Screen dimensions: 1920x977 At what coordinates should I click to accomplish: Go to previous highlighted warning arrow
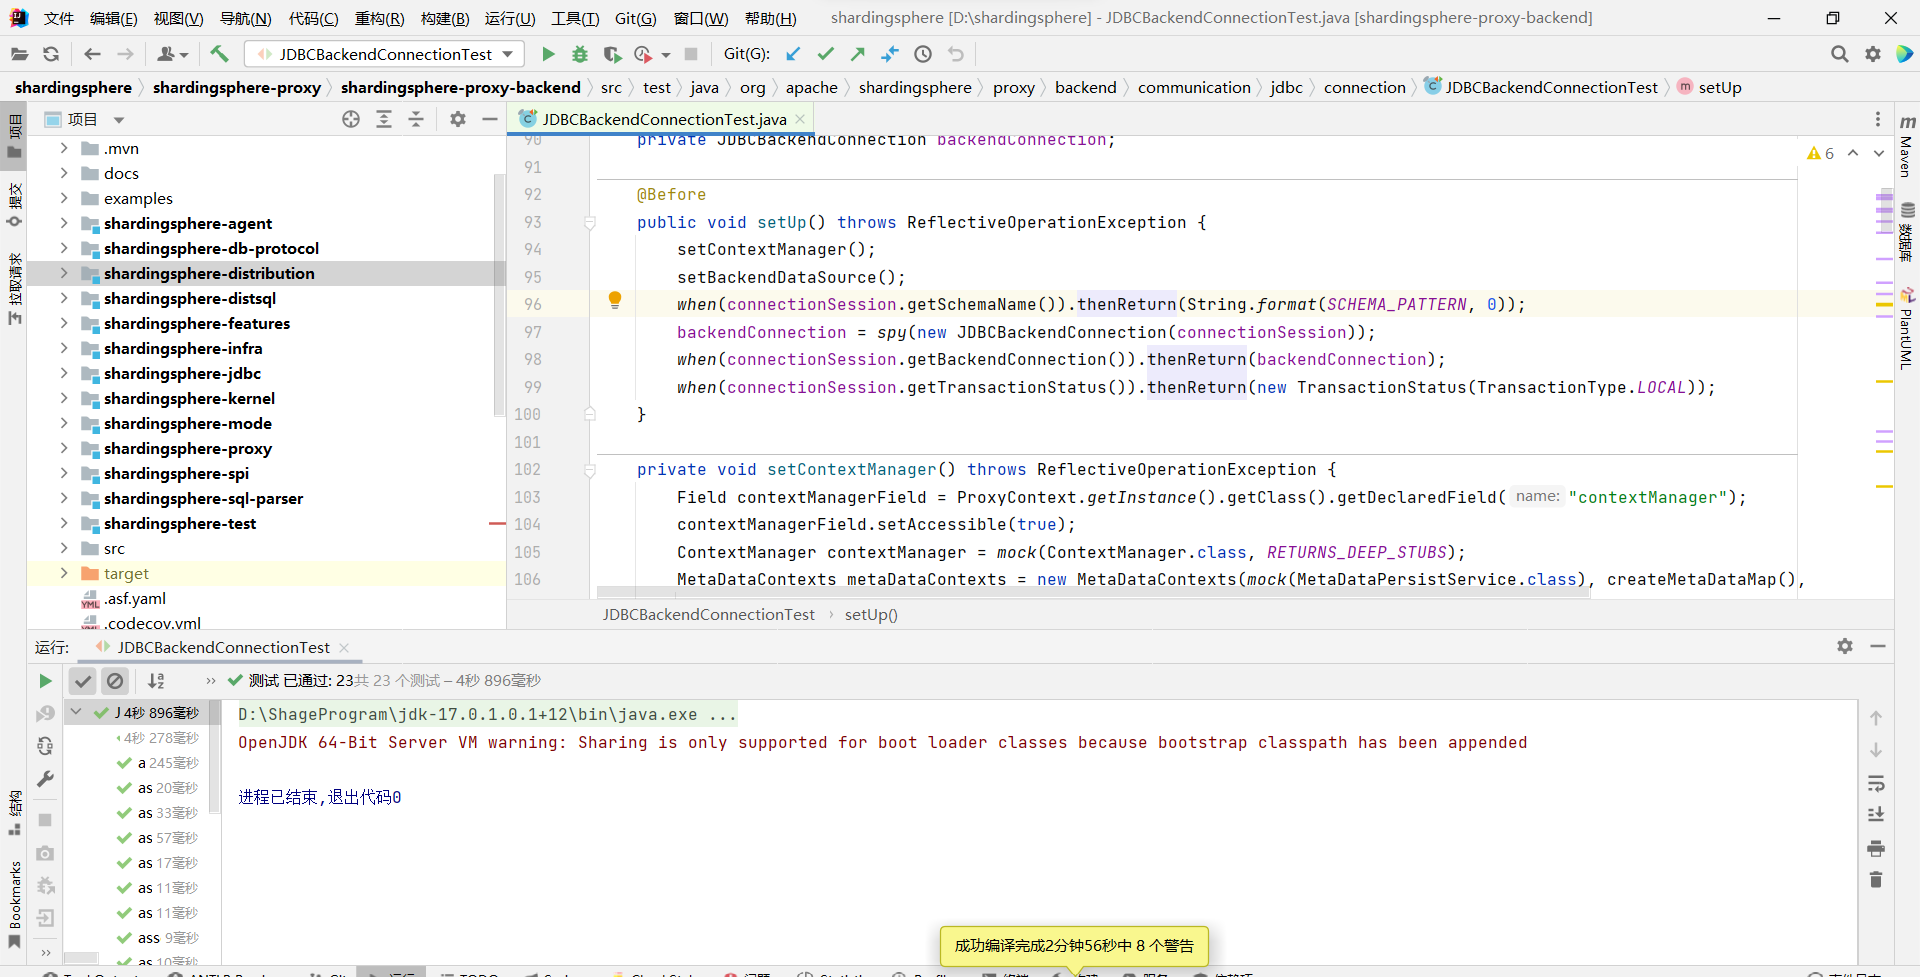(1853, 153)
